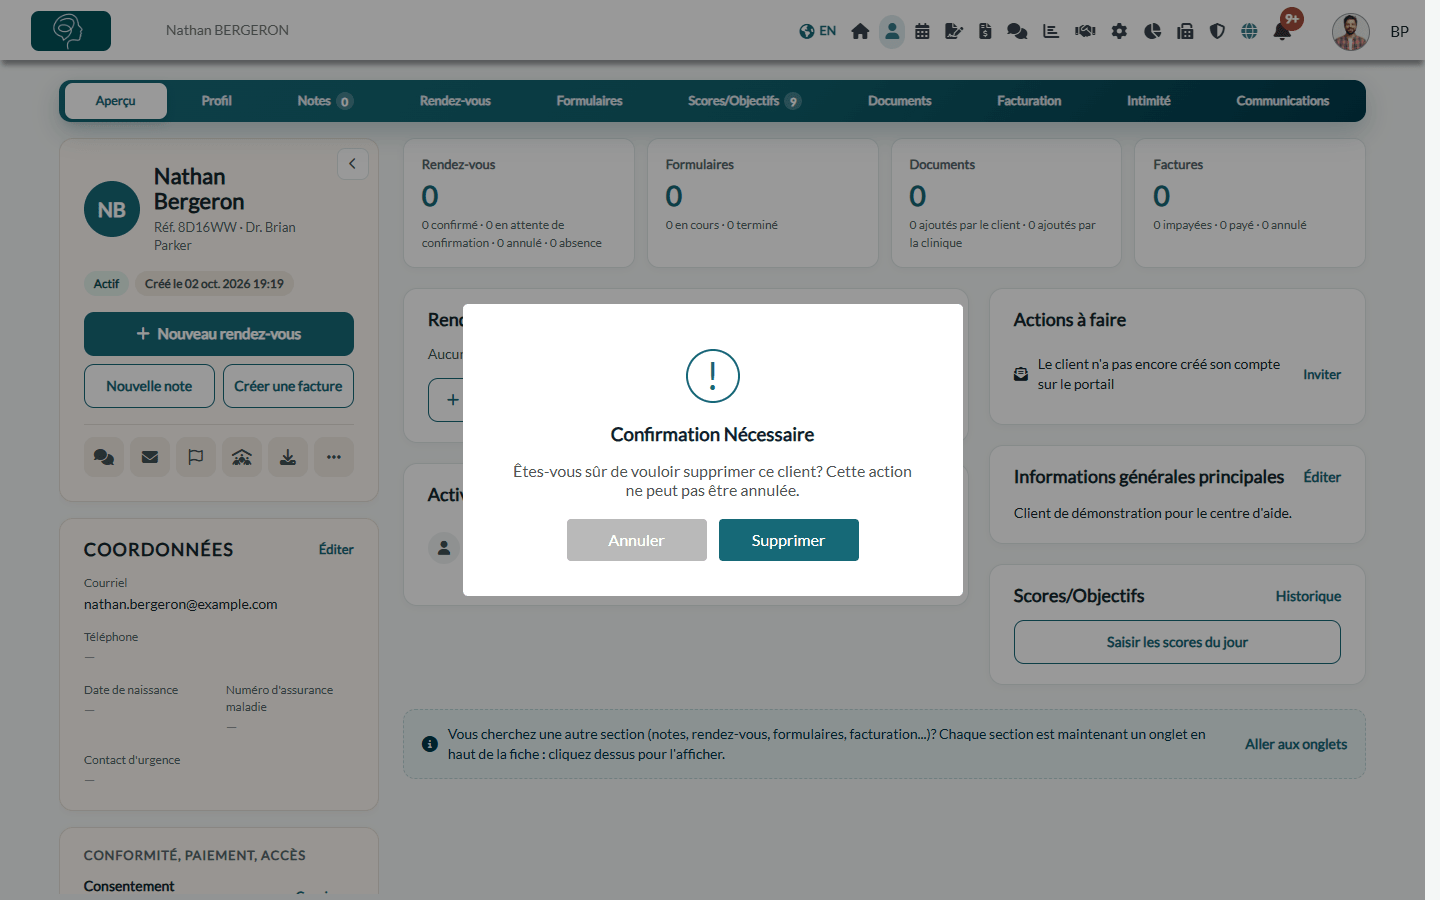Click the download icon in sidebar

coord(288,457)
